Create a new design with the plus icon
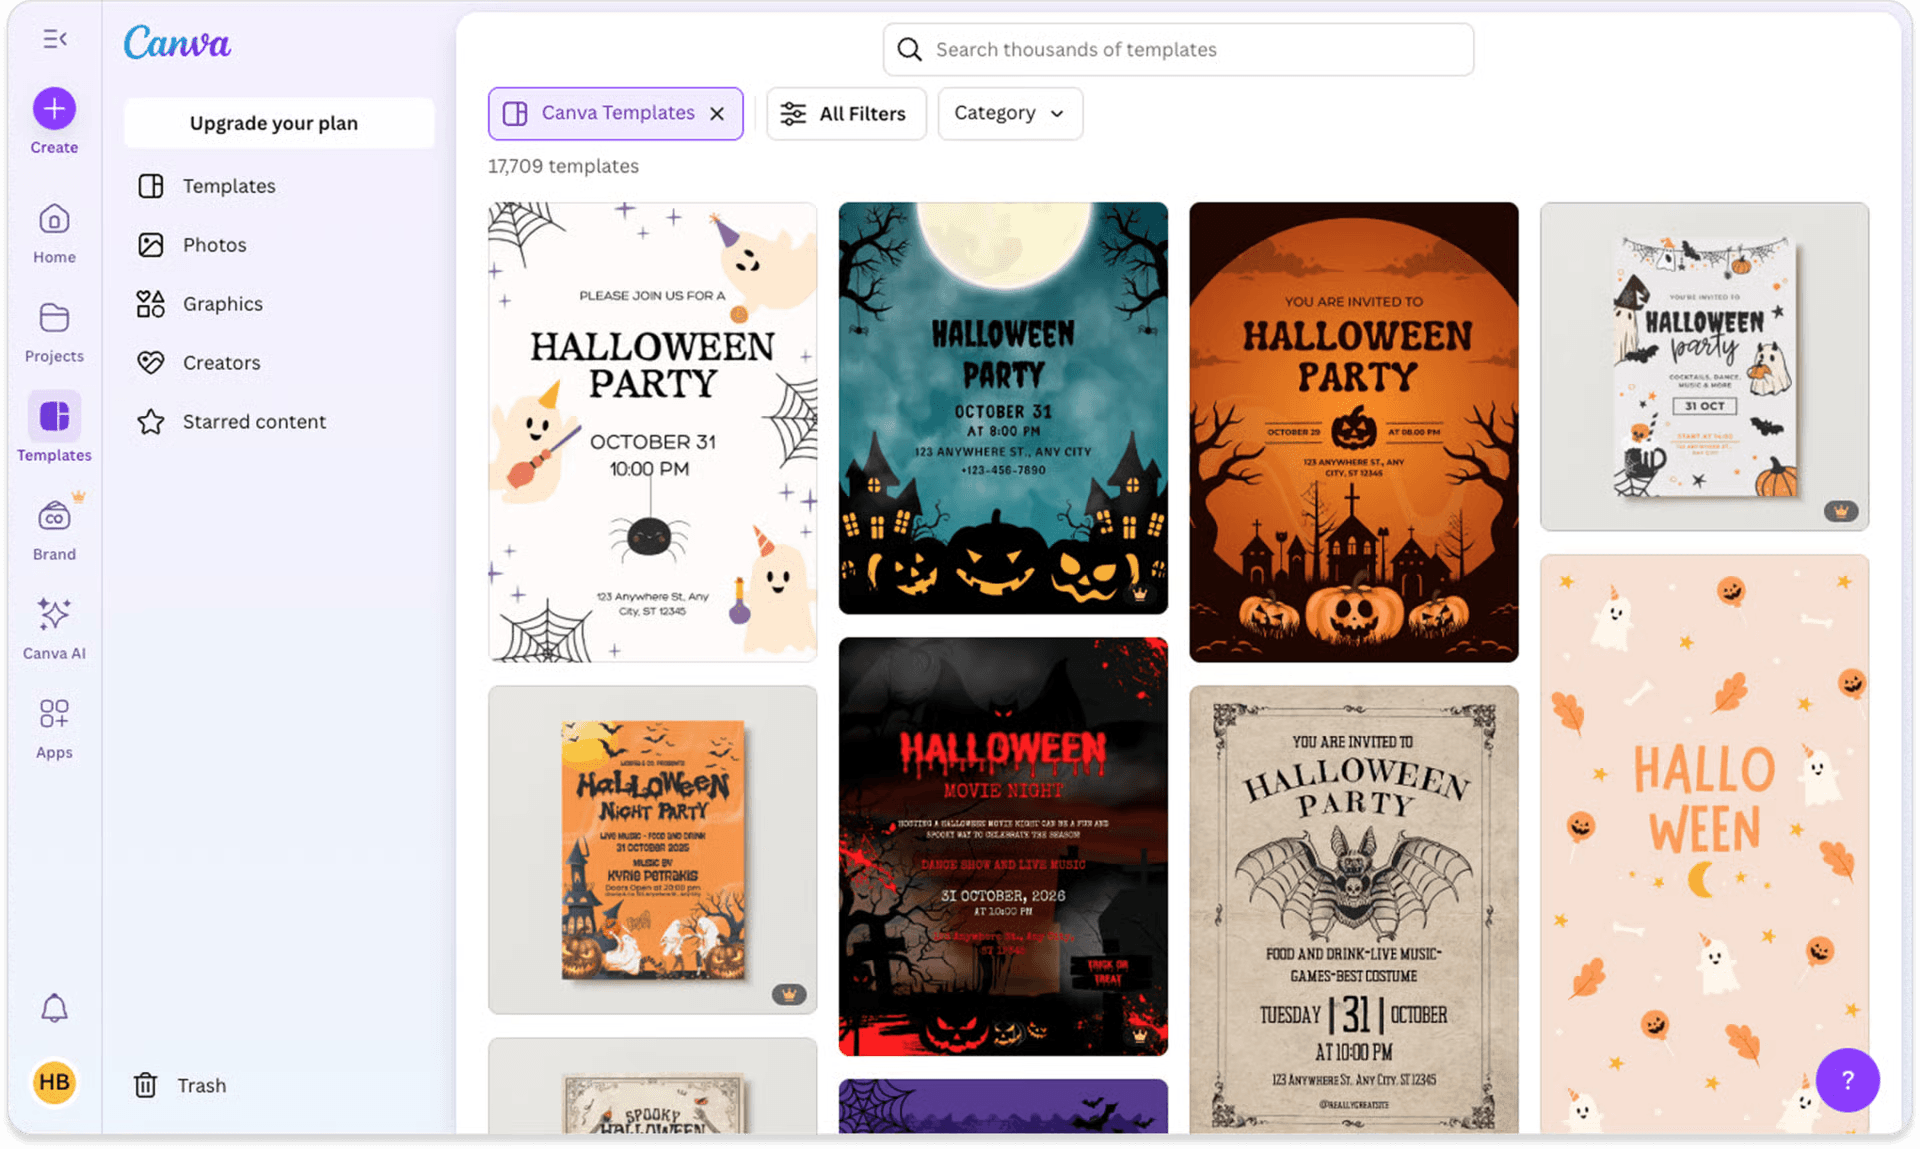The image size is (1920, 1149). (54, 108)
